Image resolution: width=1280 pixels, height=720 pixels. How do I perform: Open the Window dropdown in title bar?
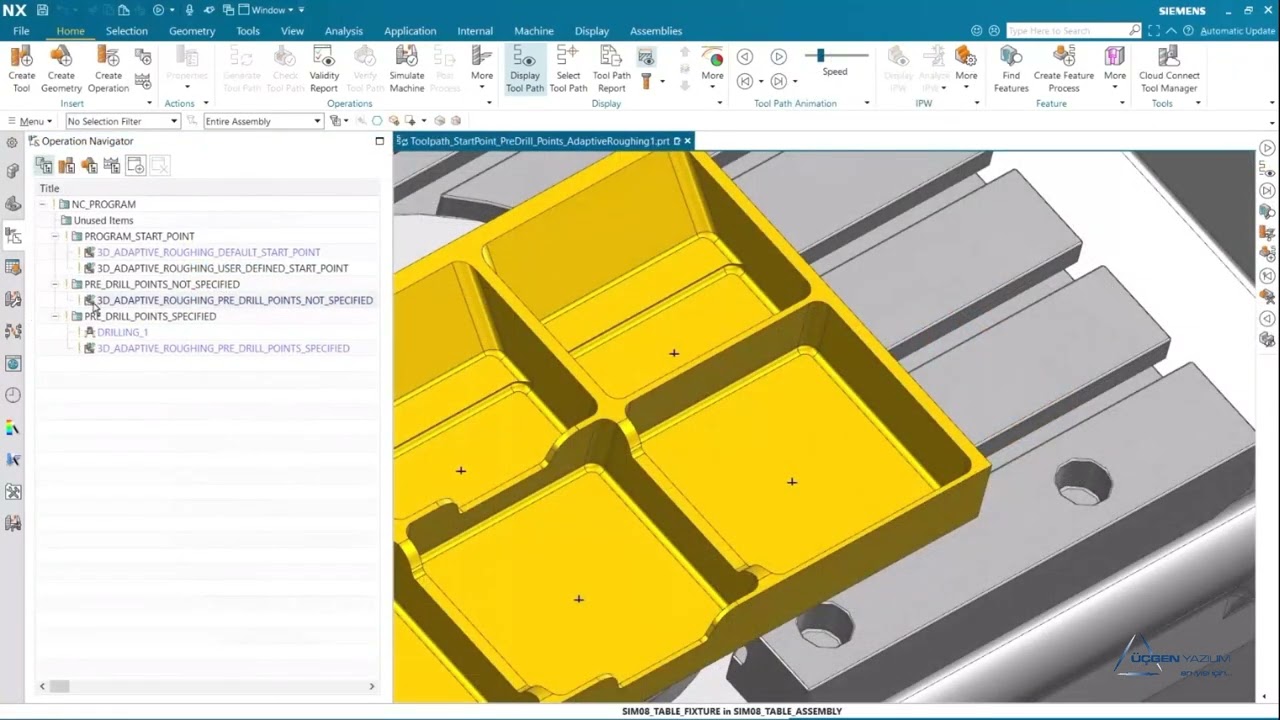(x=272, y=10)
